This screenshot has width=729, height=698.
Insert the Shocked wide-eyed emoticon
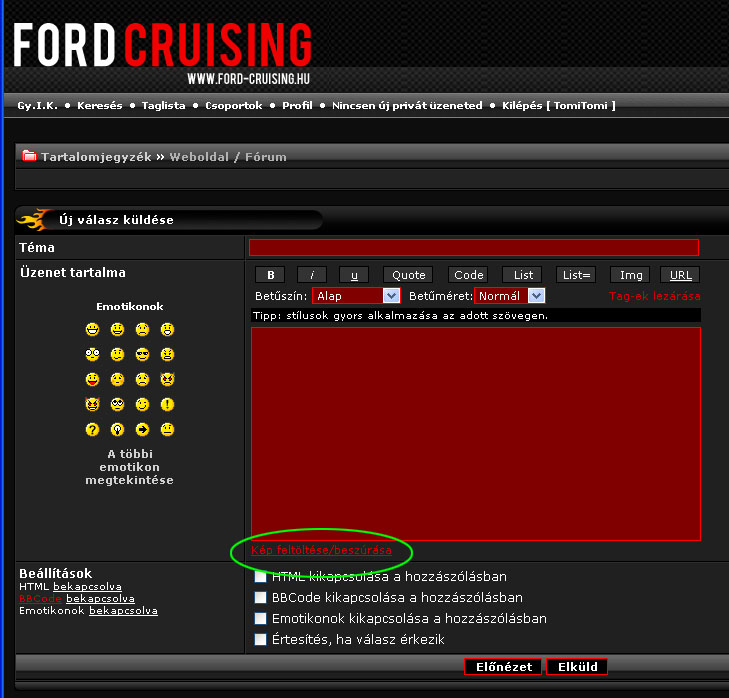click(x=93, y=355)
